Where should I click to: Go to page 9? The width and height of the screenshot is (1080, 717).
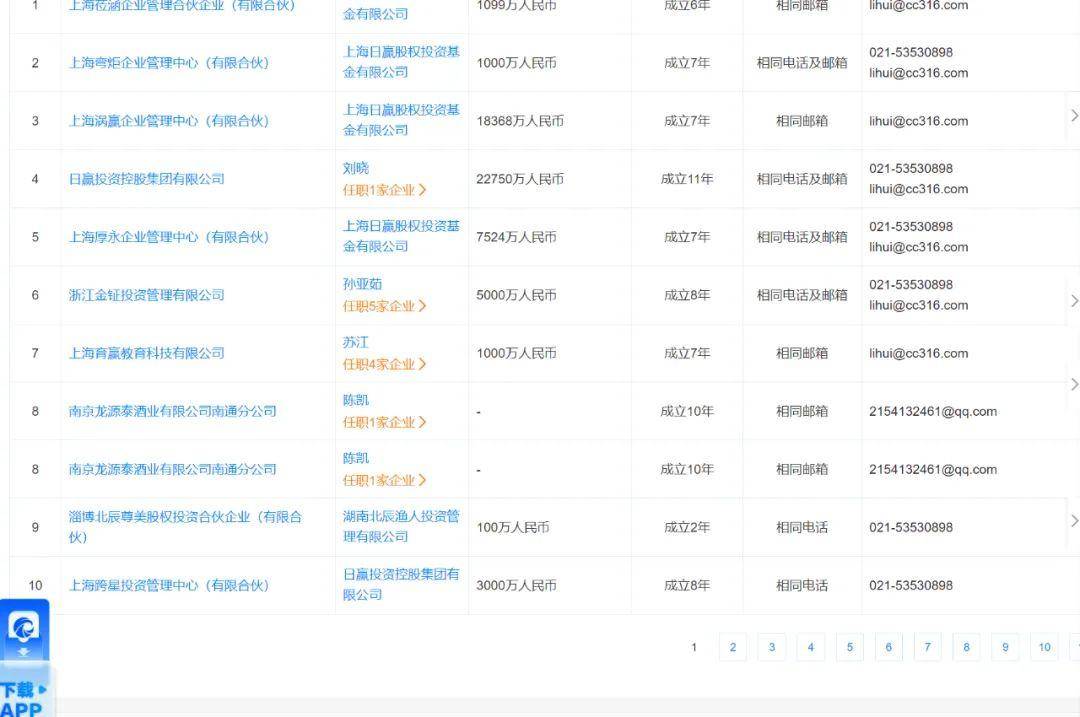pyautogui.click(x=1005, y=647)
